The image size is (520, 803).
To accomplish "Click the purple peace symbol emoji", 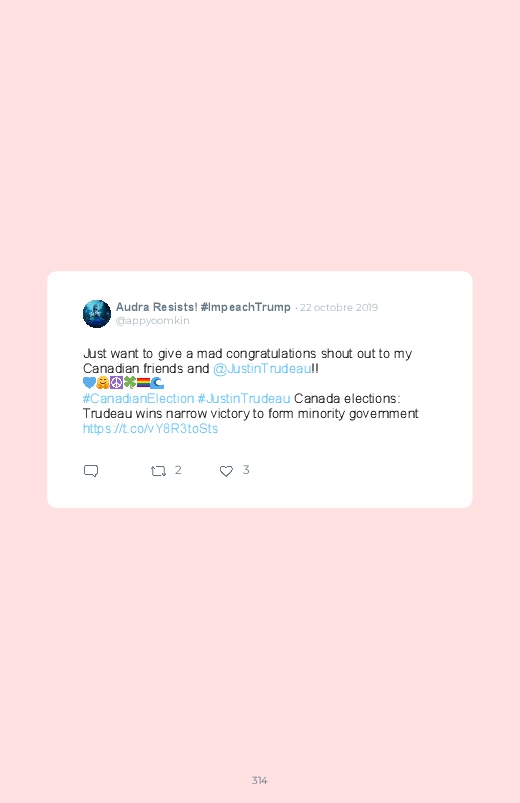I will 116,383.
